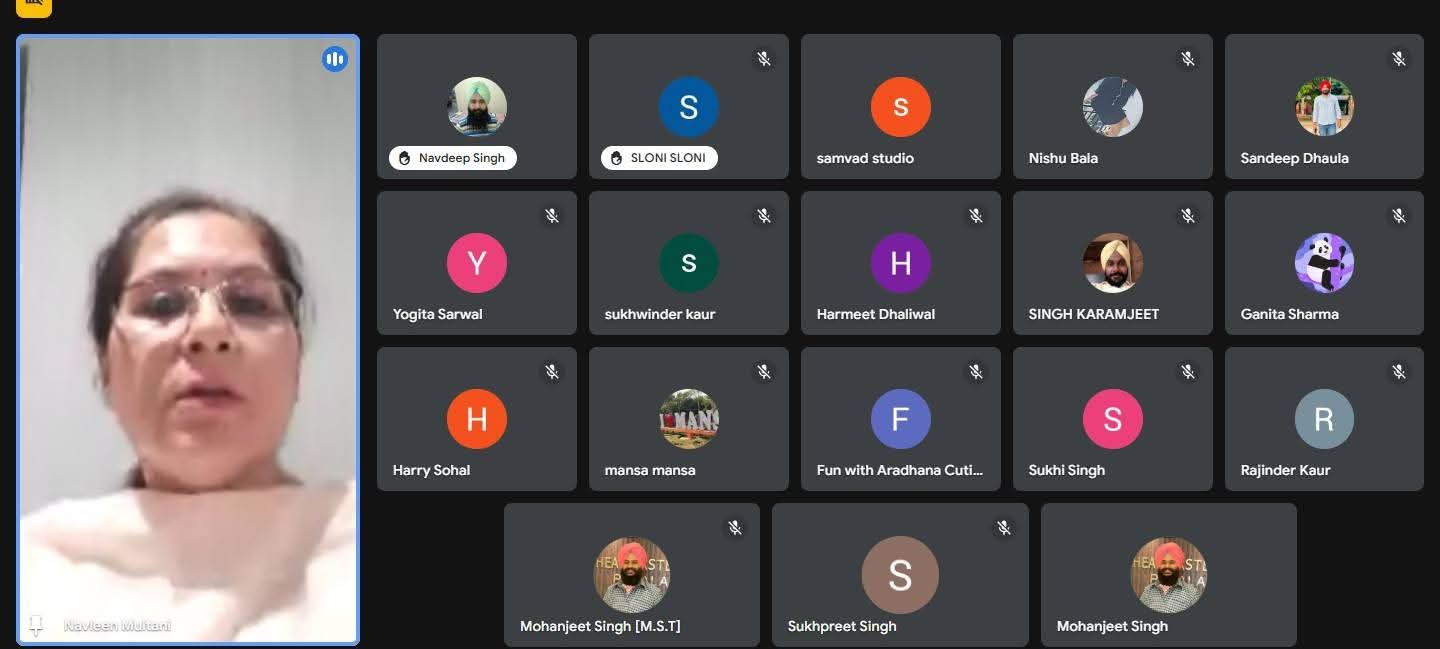Click the blue speaking indicator on Navleen Multani video
The height and width of the screenshot is (649, 1440).
[x=335, y=60]
